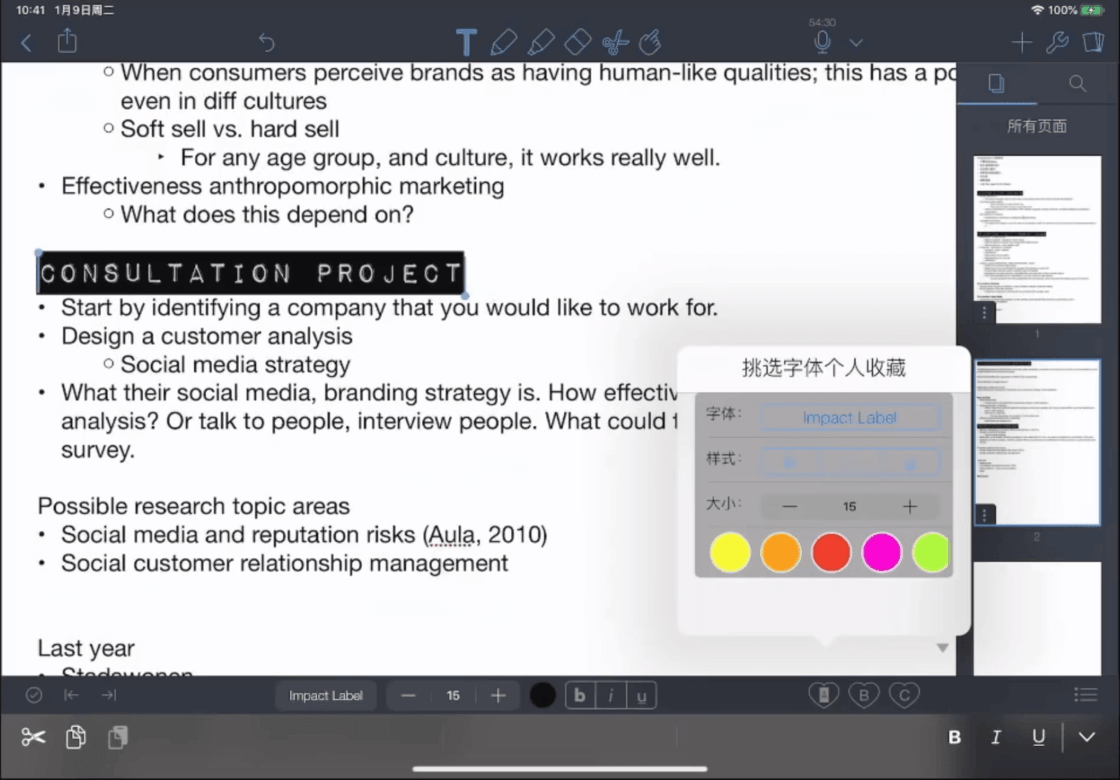Open page 1 thumbnail in sidebar
This screenshot has width=1120, height=780.
[x=1037, y=239]
